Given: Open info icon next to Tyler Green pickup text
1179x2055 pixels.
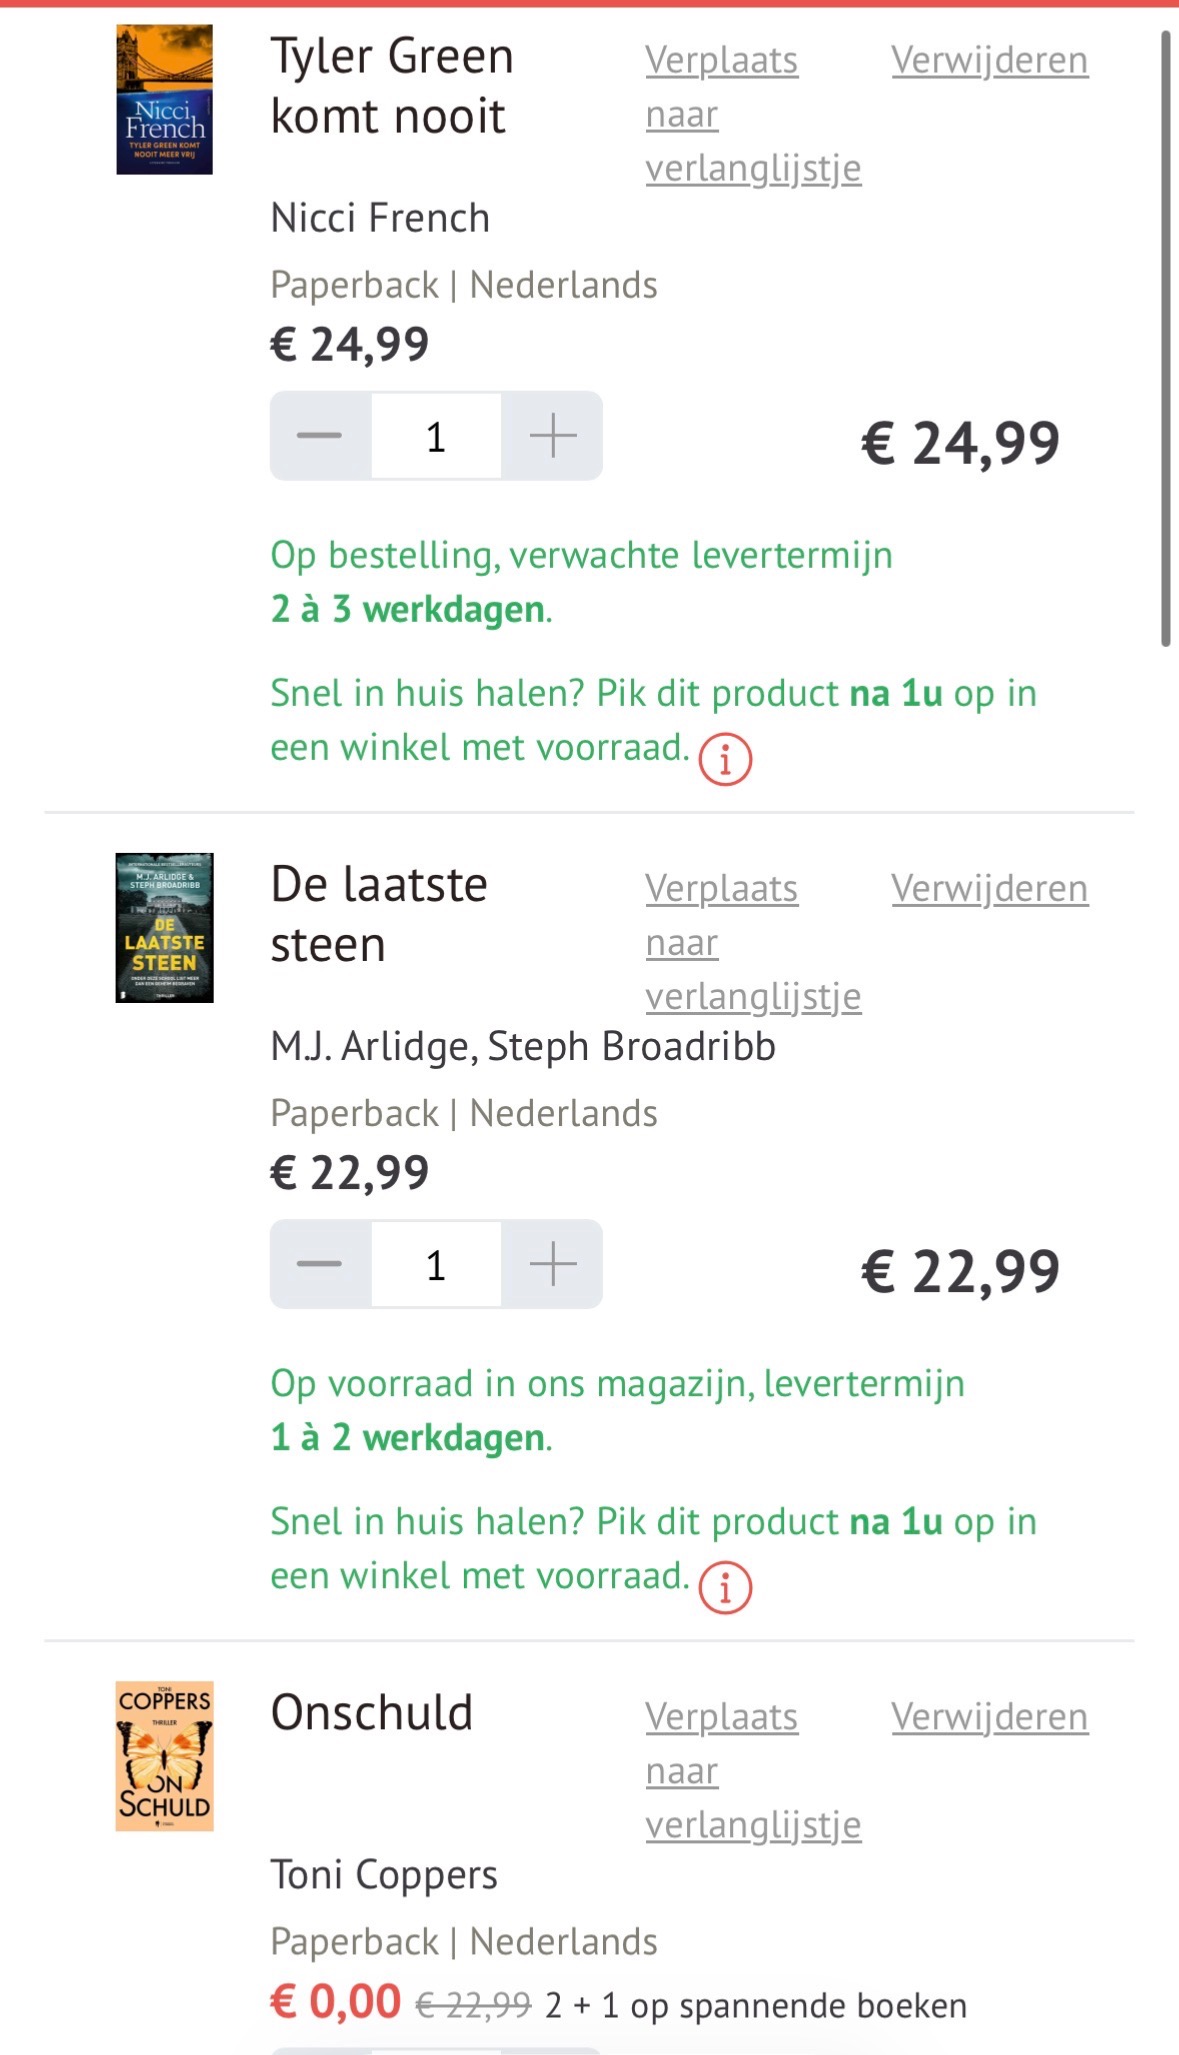Looking at the screenshot, I should point(723,760).
